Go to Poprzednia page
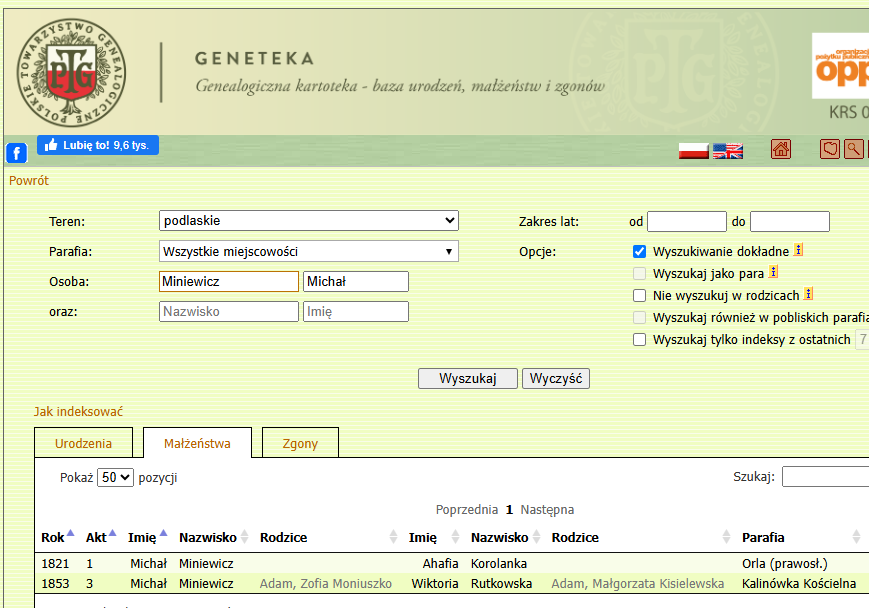Image resolution: width=869 pixels, height=608 pixels. [x=467, y=509]
